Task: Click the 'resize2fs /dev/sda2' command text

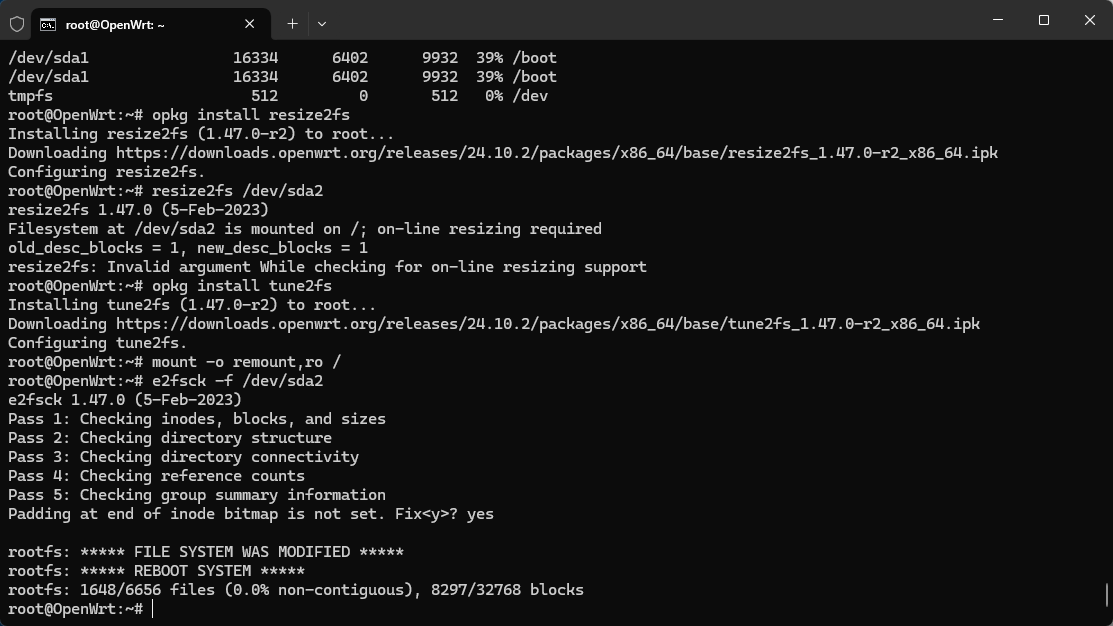Action: pos(237,191)
